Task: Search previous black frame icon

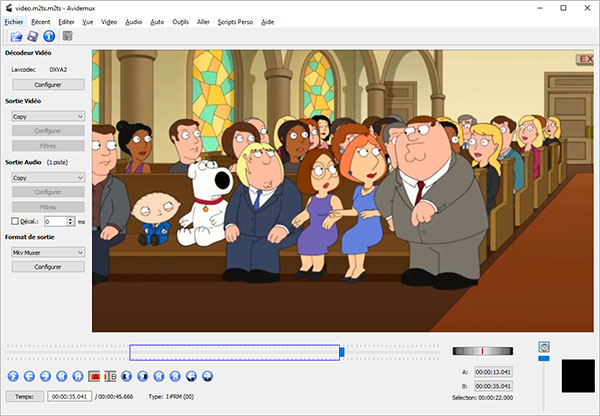Action: (x=127, y=376)
